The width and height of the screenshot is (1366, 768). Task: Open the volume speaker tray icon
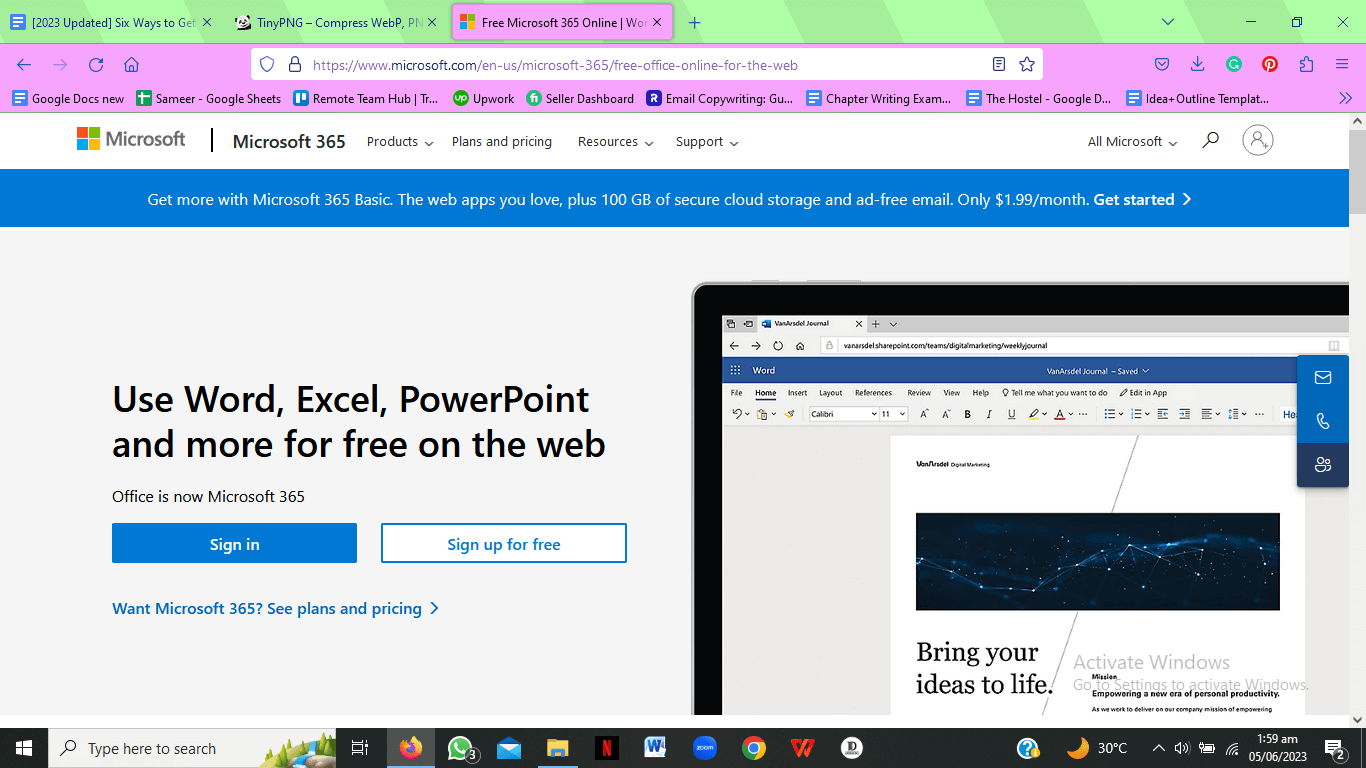pyautogui.click(x=1181, y=748)
